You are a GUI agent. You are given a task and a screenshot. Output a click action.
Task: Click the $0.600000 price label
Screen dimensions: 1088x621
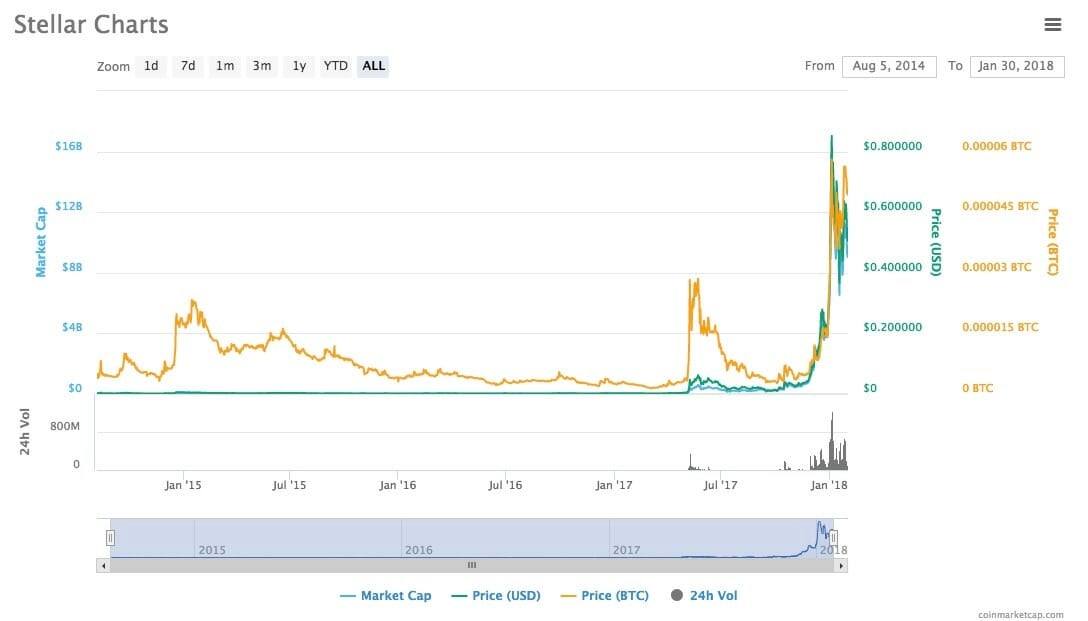coord(892,206)
